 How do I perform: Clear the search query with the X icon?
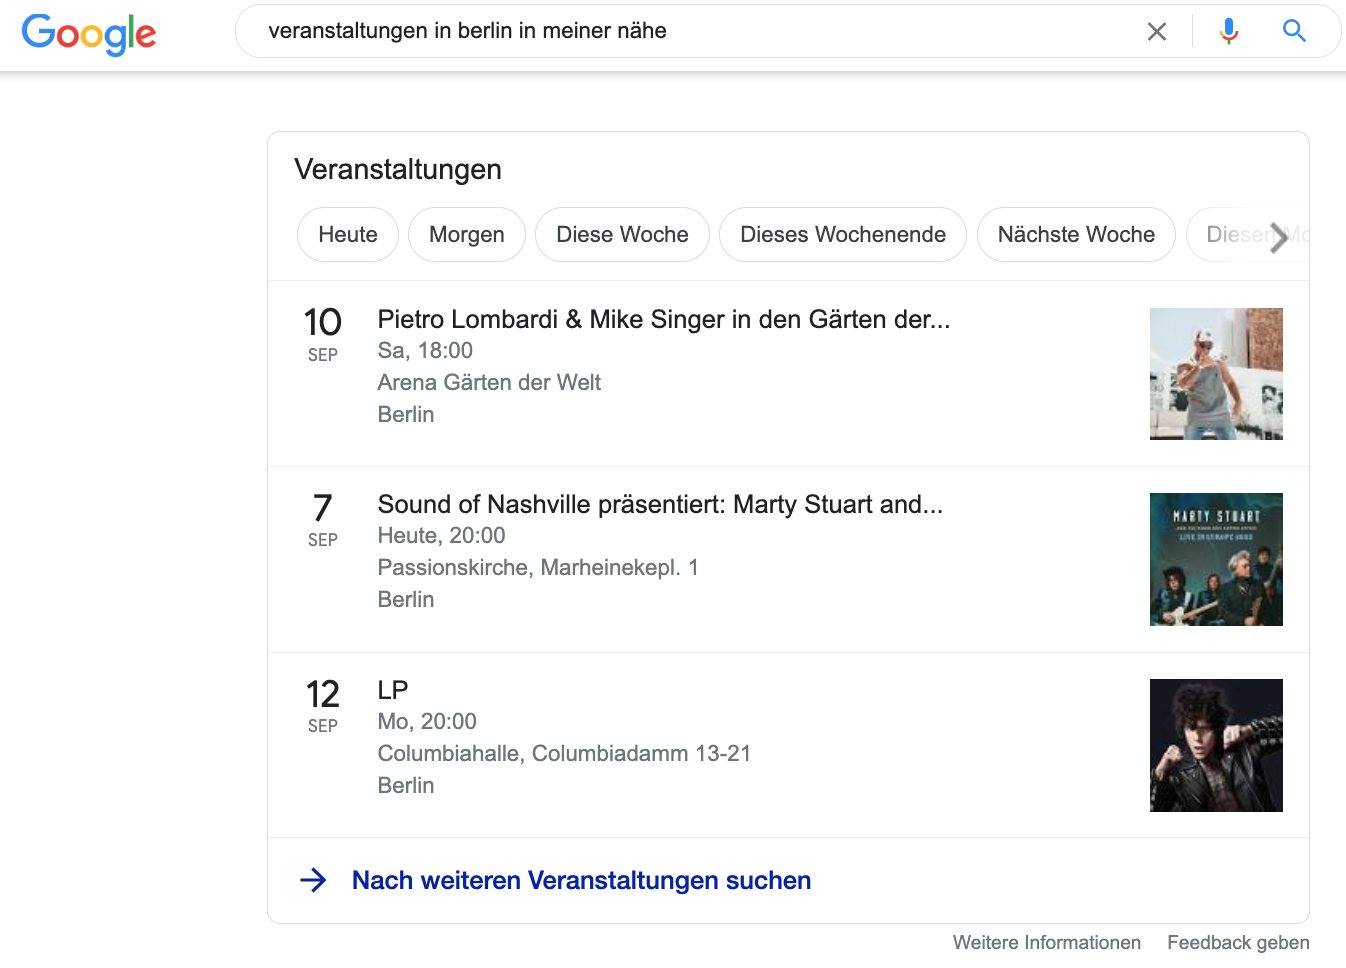(1157, 32)
